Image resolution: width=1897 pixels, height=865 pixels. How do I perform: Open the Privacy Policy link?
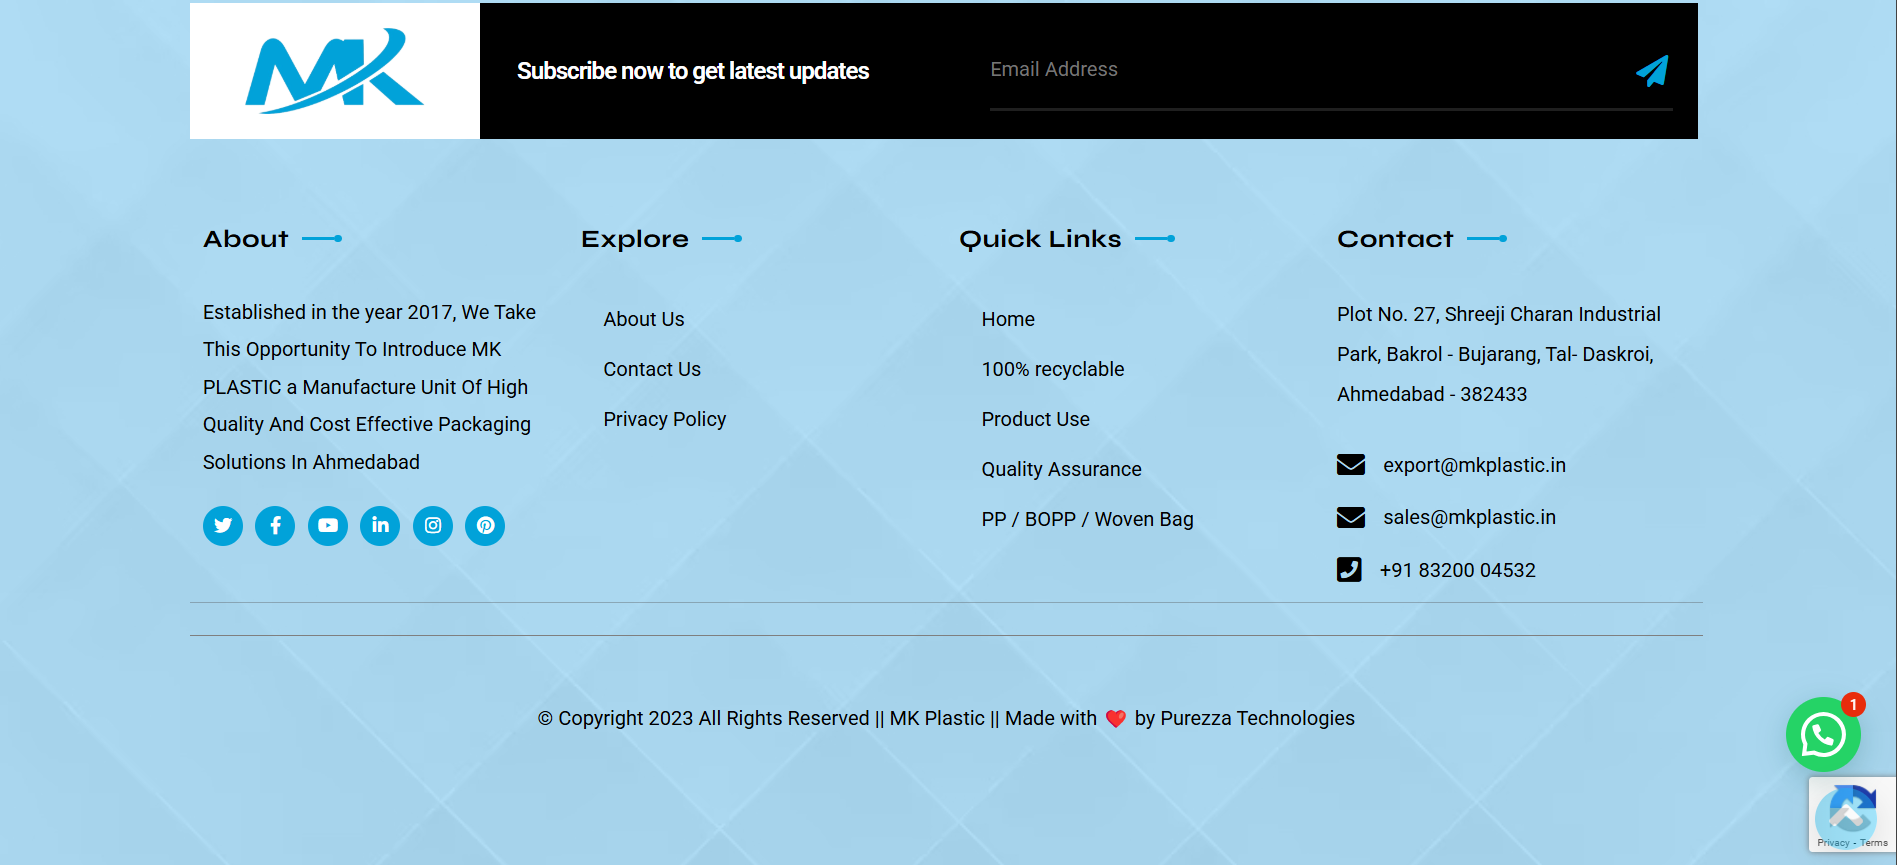pos(665,419)
